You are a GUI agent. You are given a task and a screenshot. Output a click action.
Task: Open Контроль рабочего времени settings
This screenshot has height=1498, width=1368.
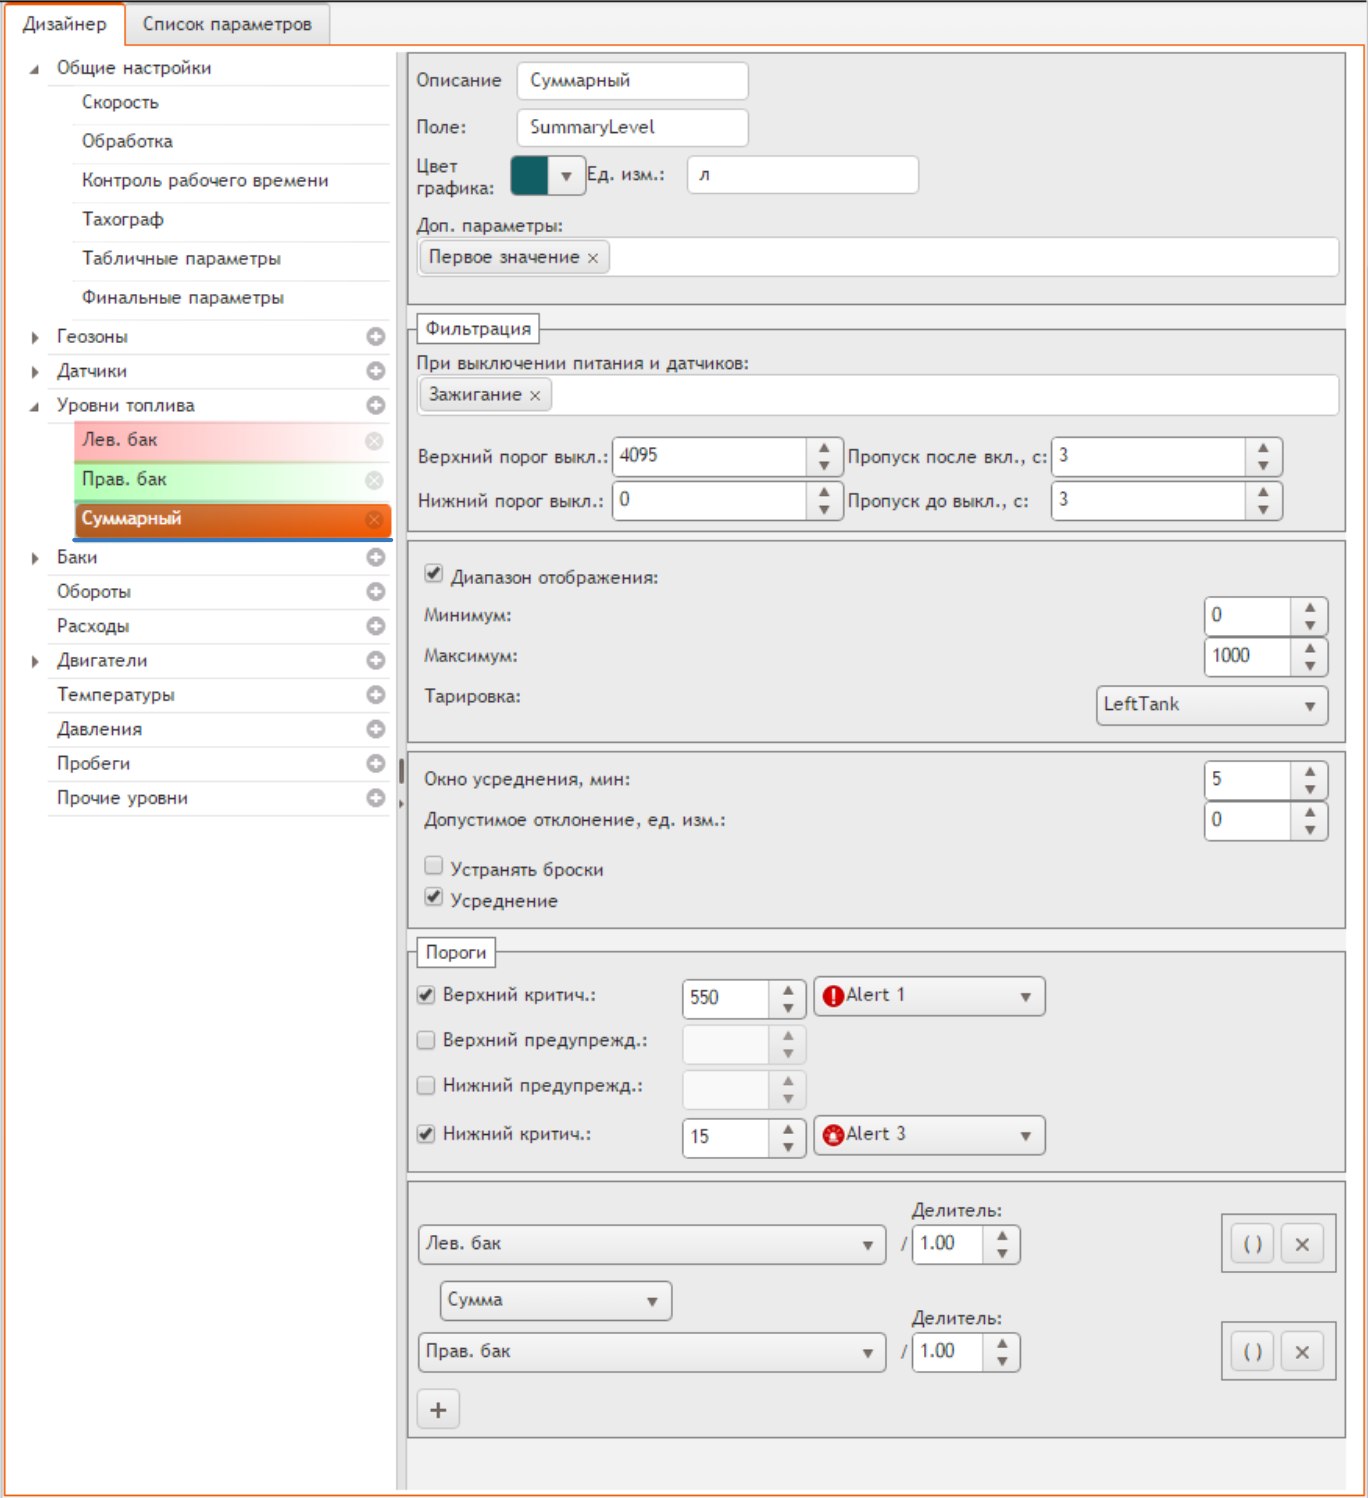pyautogui.click(x=230, y=181)
